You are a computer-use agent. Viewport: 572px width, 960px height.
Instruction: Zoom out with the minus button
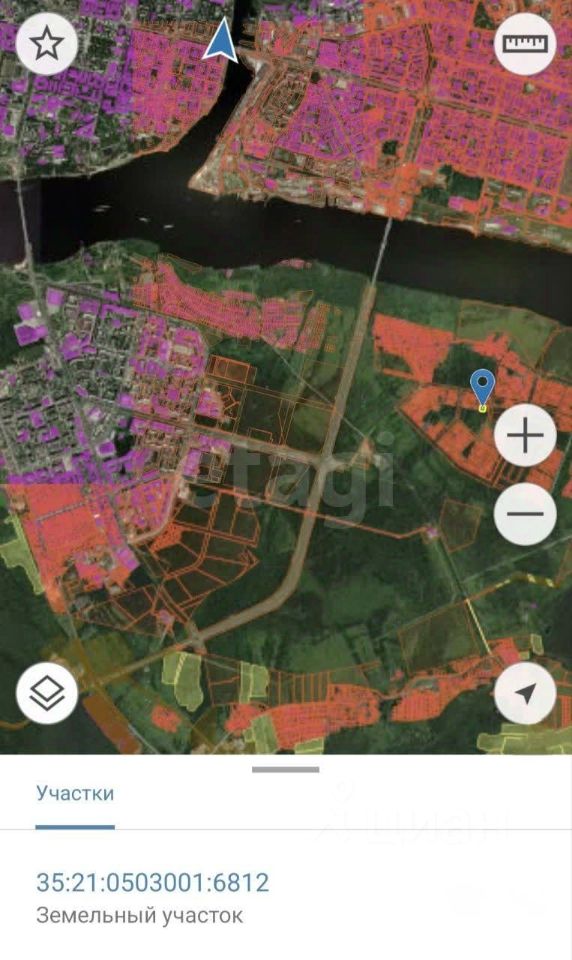pyautogui.click(x=525, y=514)
